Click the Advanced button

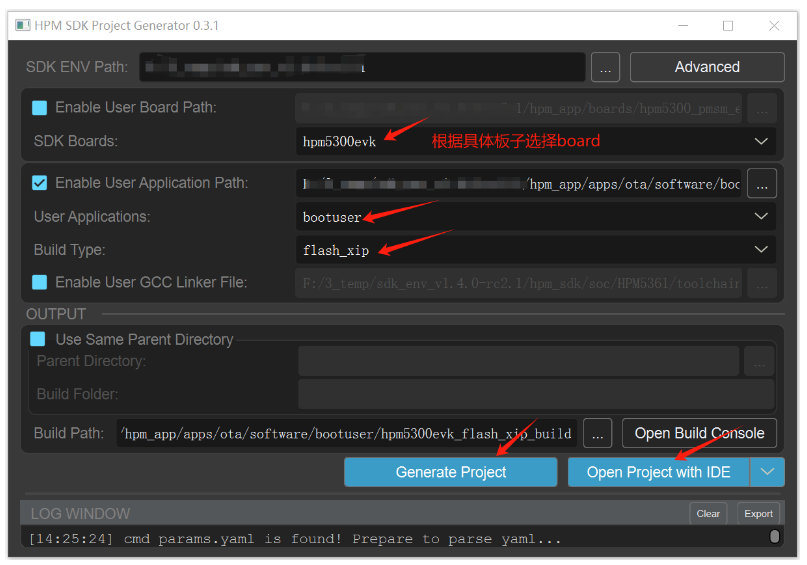tap(707, 67)
